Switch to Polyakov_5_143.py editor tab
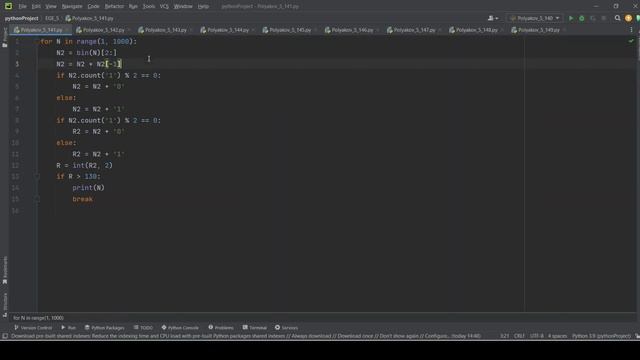Screen dimensions: 640x360 (165, 30)
